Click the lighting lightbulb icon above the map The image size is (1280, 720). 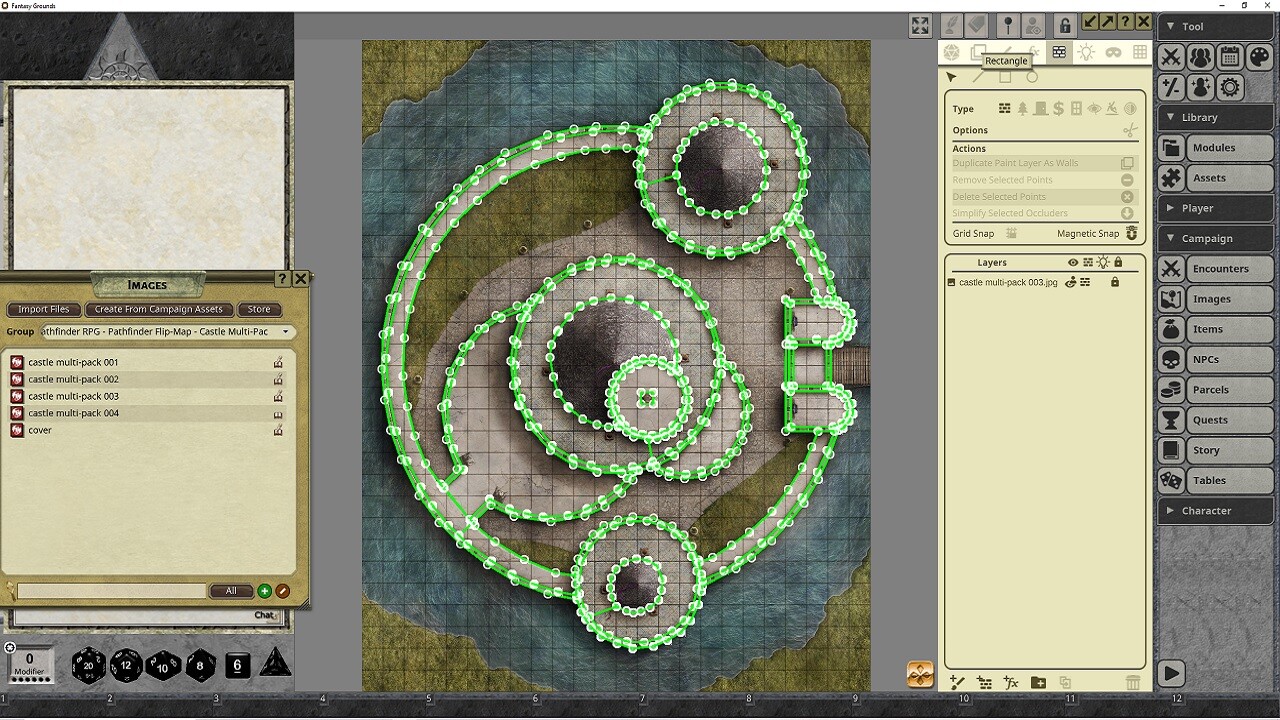pyautogui.click(x=1086, y=52)
